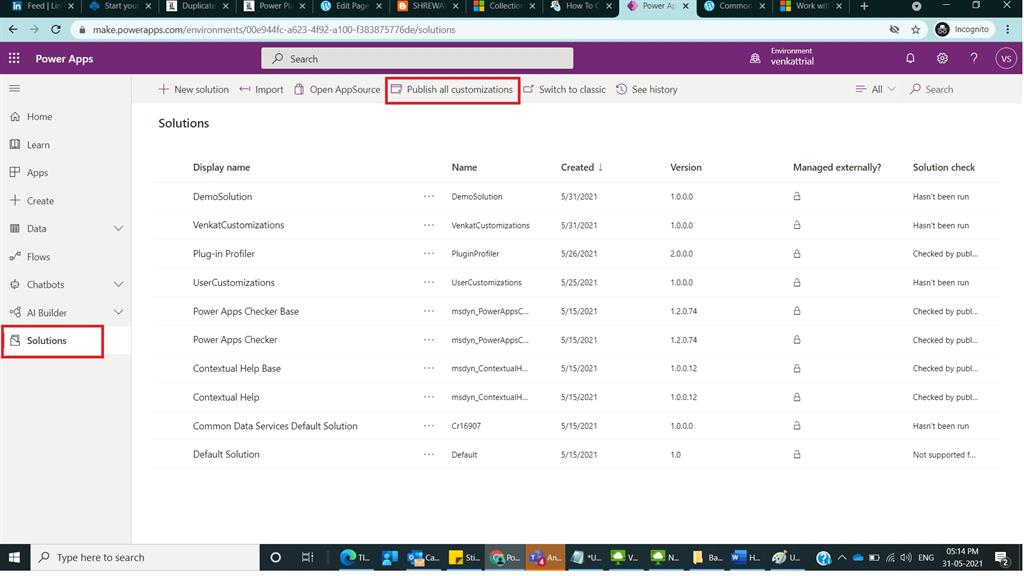Collapse the sidebar with the hamburger icon
The height and width of the screenshot is (576, 1024).
tap(14, 88)
